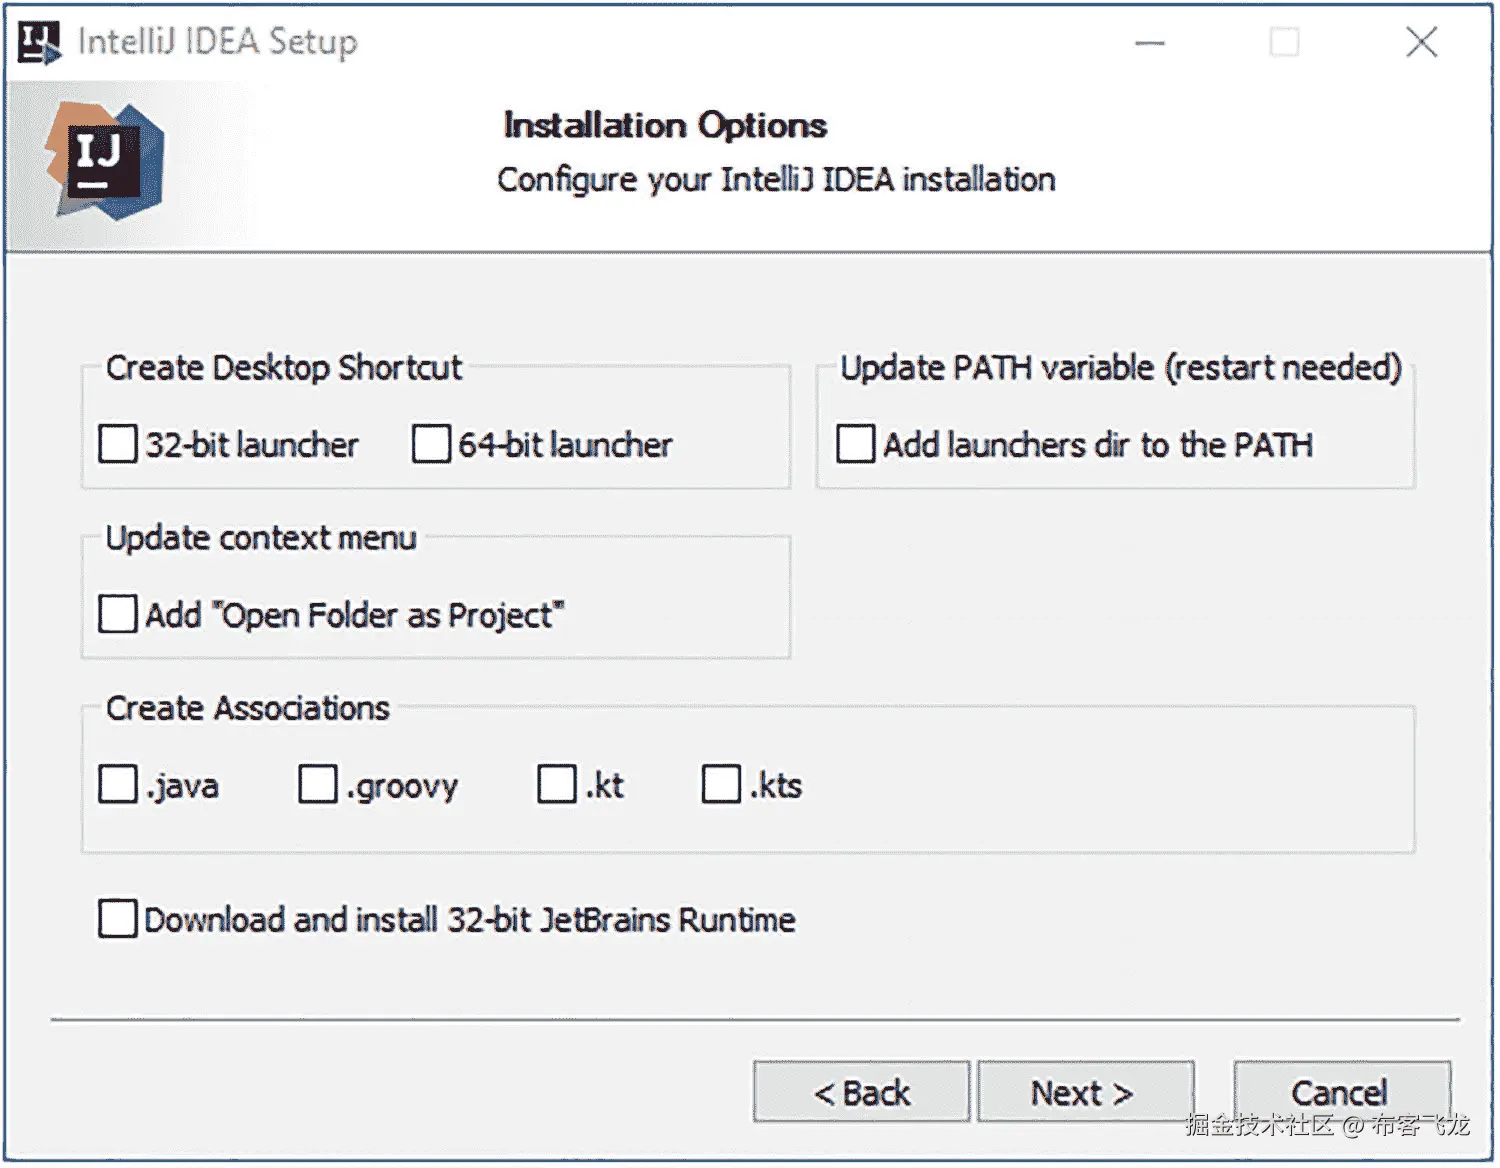Enable the 32-bit launcher desktop shortcut

click(118, 444)
